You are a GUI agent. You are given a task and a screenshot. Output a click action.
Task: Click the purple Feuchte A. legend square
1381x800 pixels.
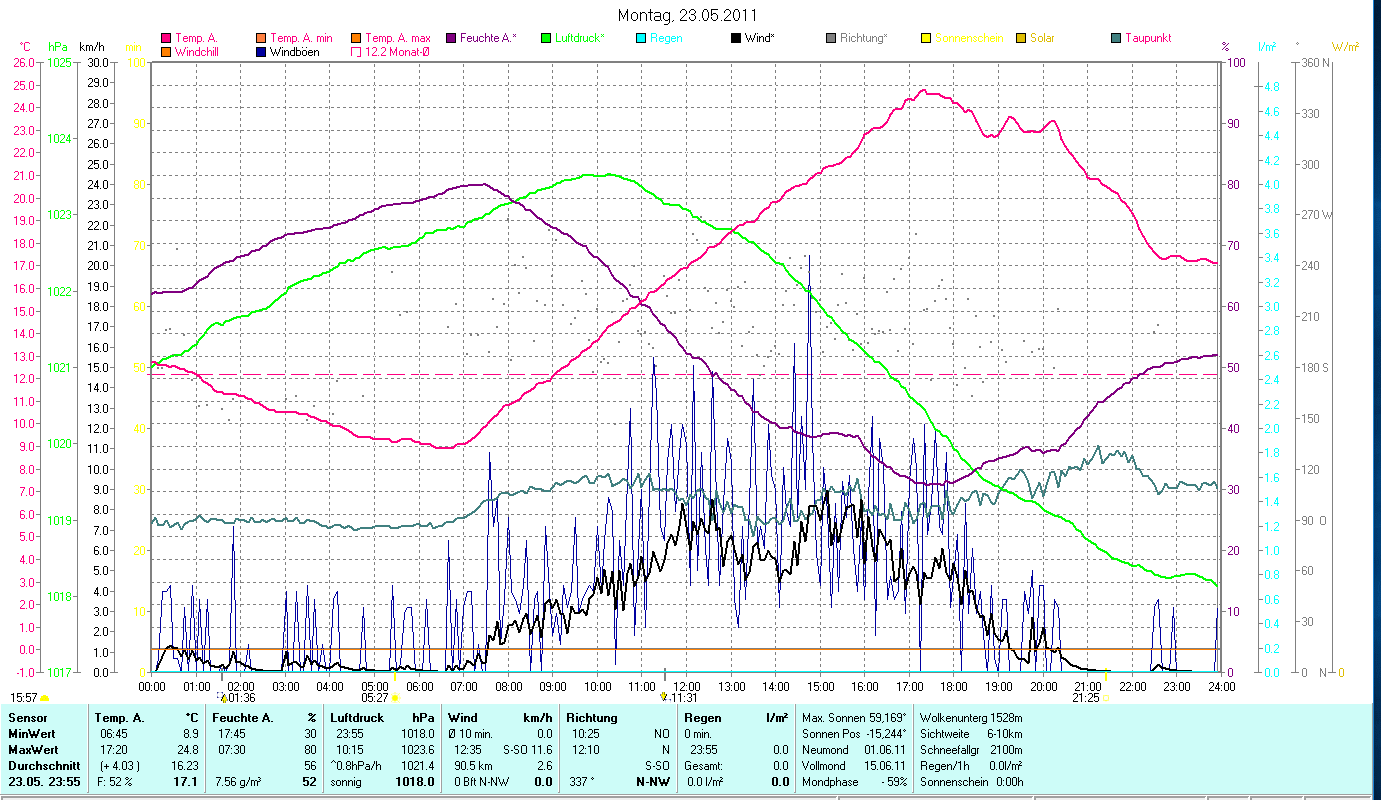click(x=450, y=38)
